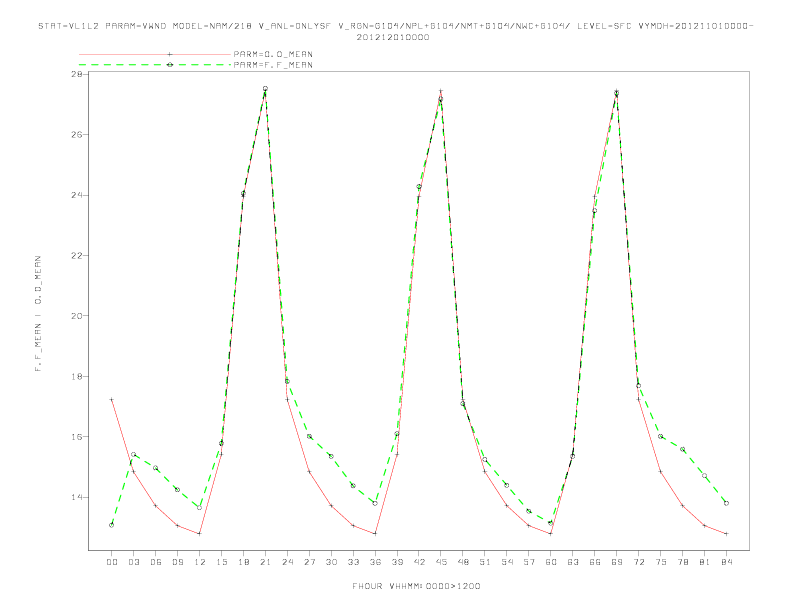Screen dimensions: 792x612
Task: Select green F.F_MEAN circle at hour 27
Action: pyautogui.click(x=309, y=436)
